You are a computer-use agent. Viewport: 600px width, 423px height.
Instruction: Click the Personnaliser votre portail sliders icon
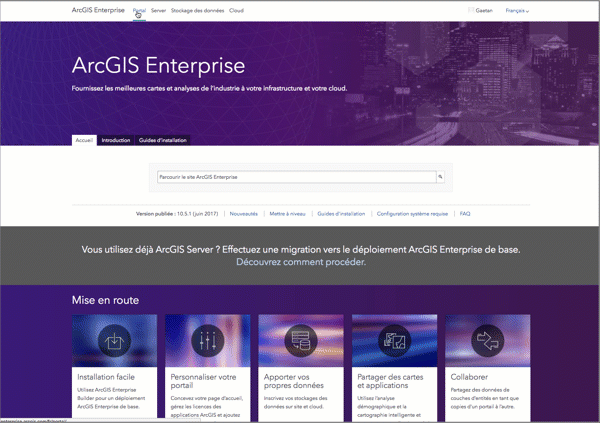(207, 341)
